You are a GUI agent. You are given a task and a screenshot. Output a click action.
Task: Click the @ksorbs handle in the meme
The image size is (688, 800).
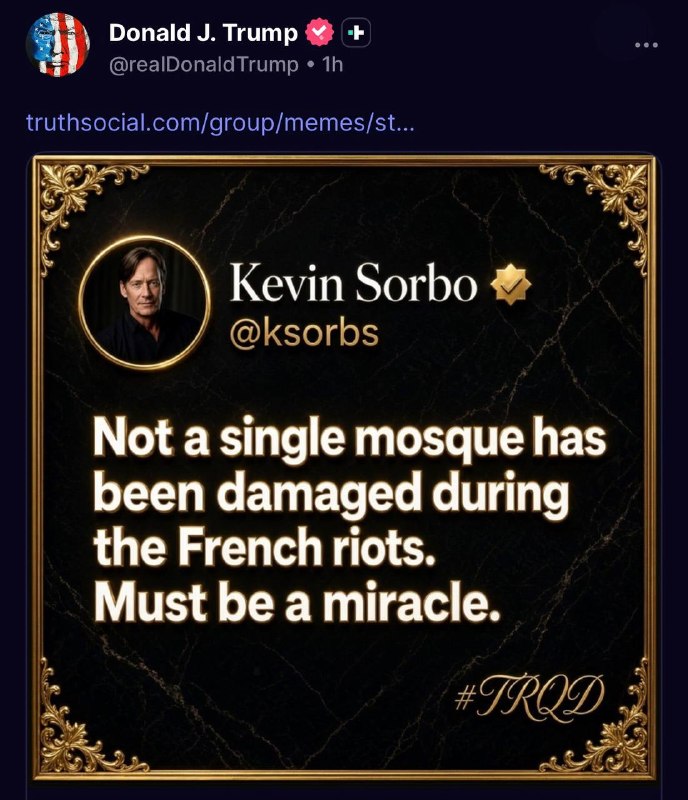click(304, 333)
